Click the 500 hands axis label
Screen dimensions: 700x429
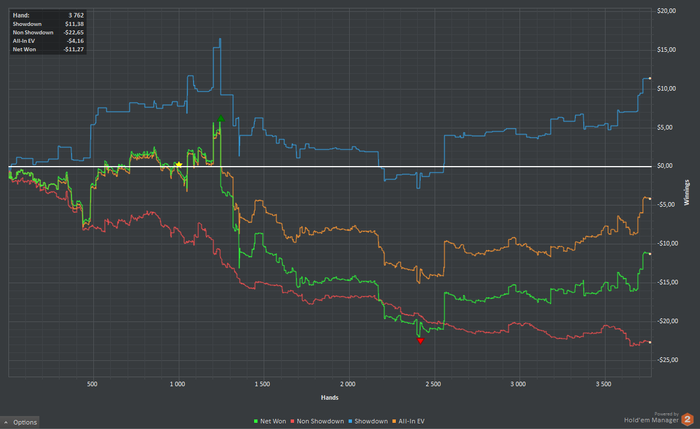tap(92, 384)
